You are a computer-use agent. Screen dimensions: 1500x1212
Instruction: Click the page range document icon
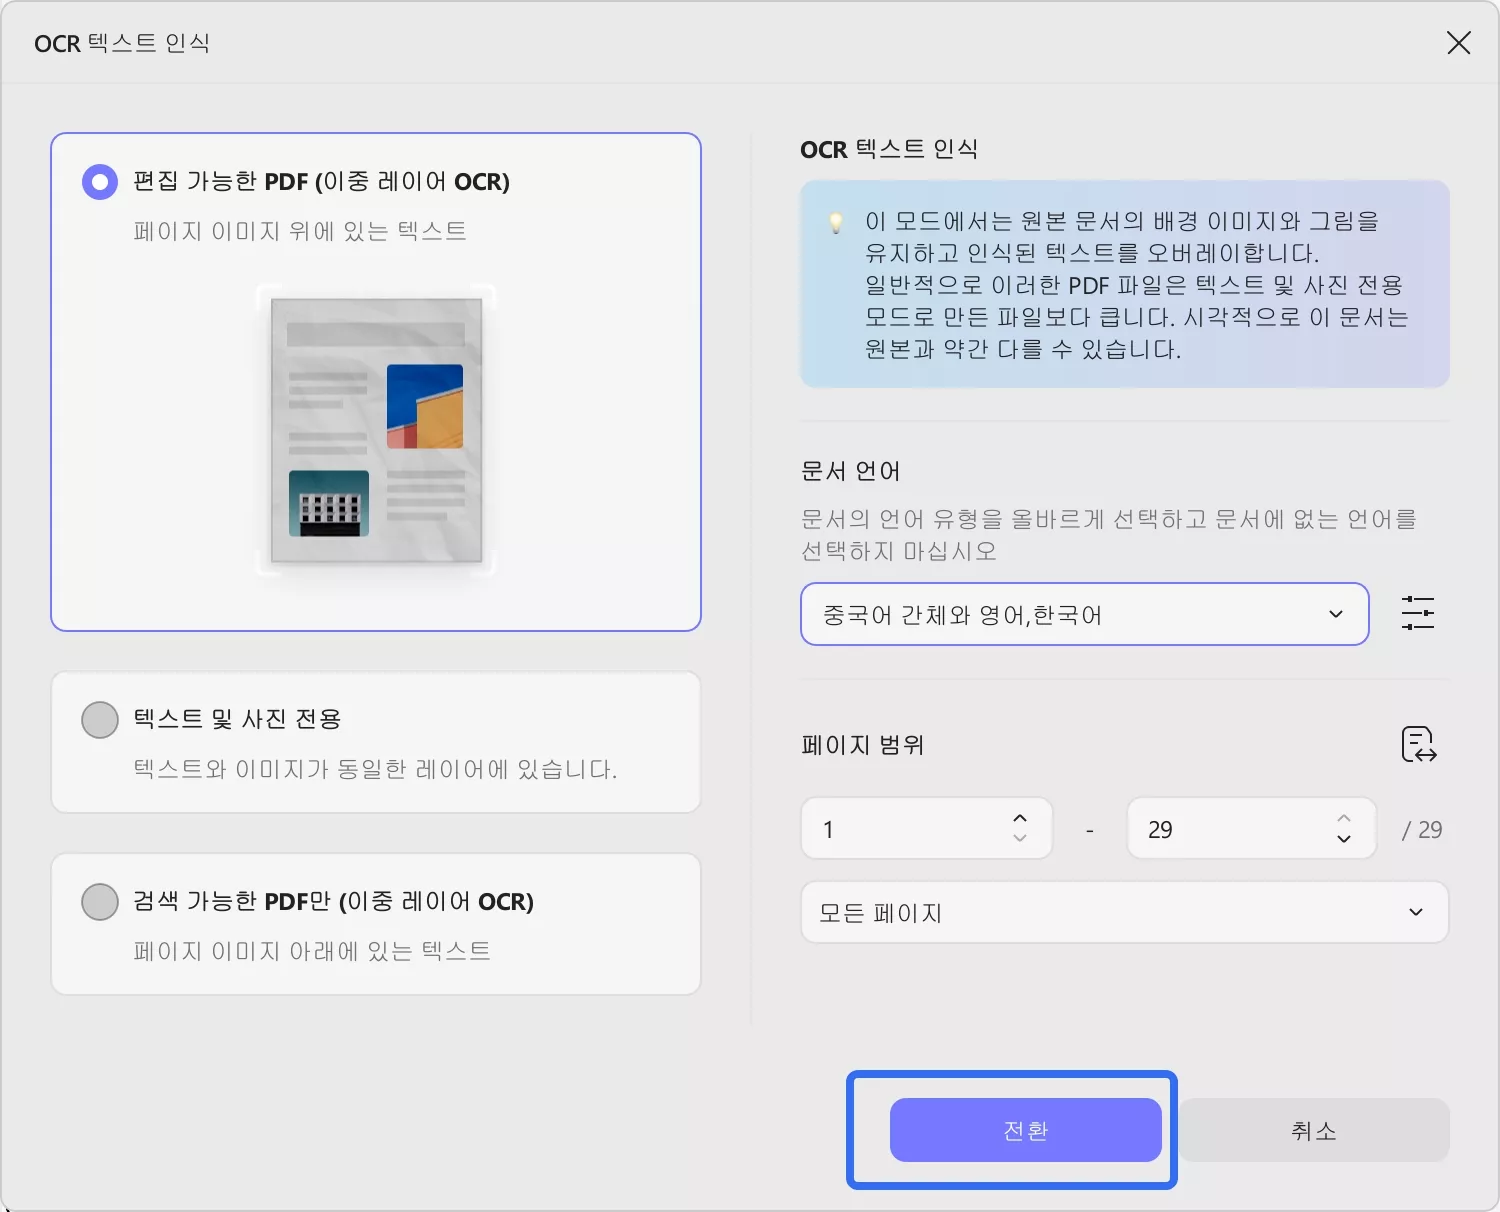[1418, 744]
